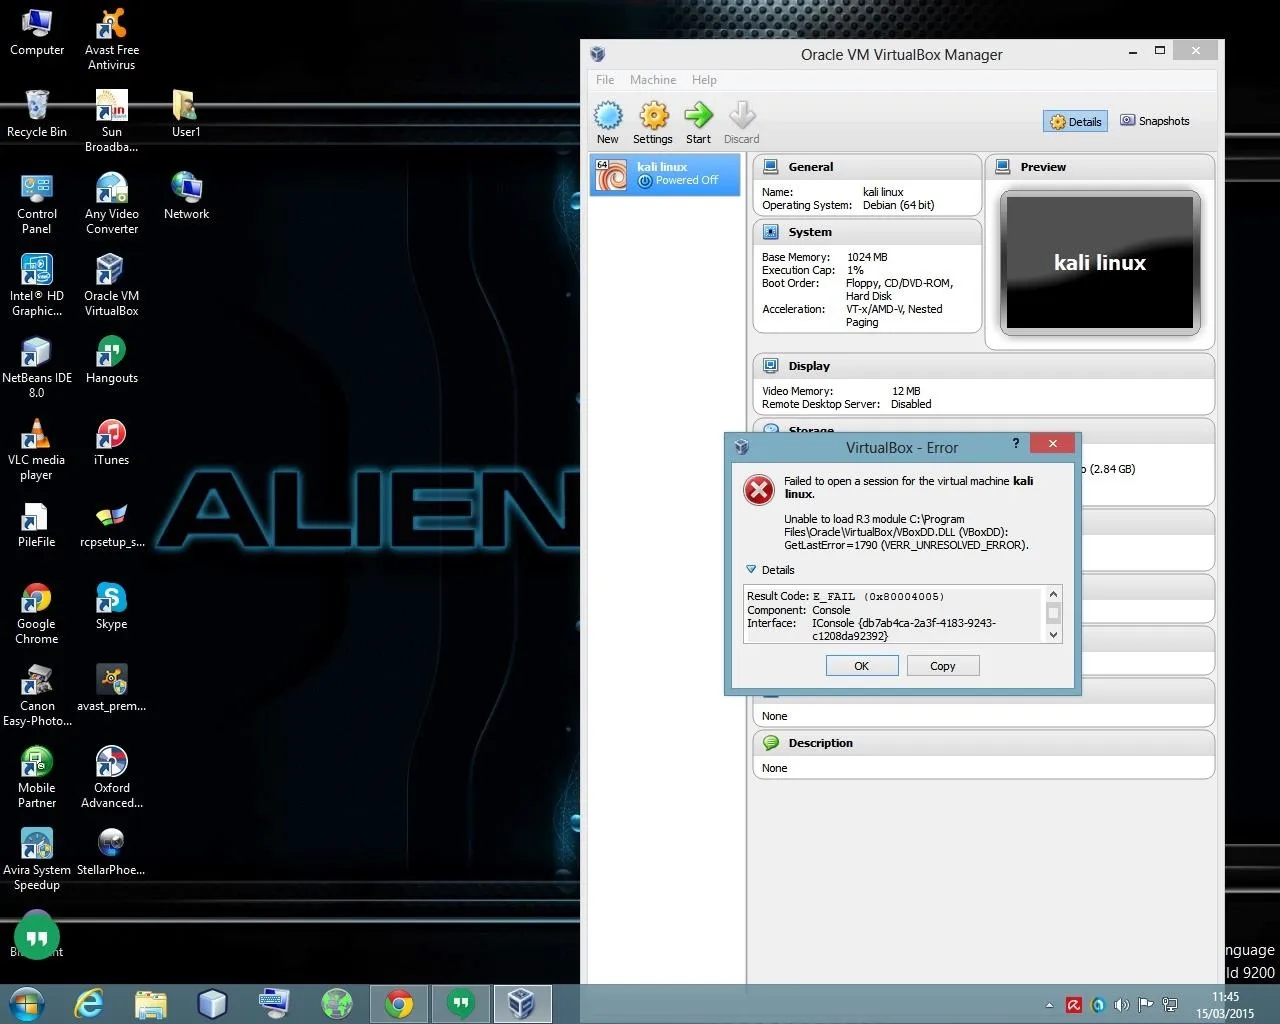Click the volume icon in system tray
Image resolution: width=1280 pixels, height=1024 pixels.
(1121, 1005)
